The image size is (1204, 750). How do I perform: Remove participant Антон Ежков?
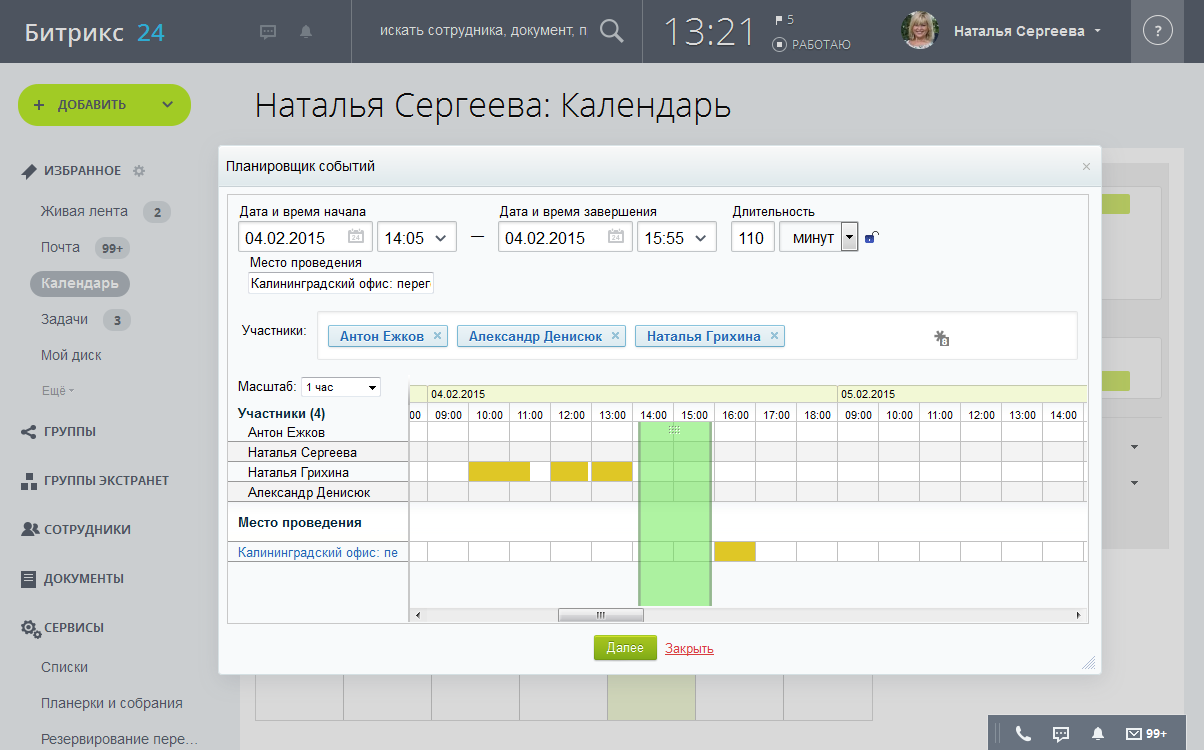click(437, 336)
